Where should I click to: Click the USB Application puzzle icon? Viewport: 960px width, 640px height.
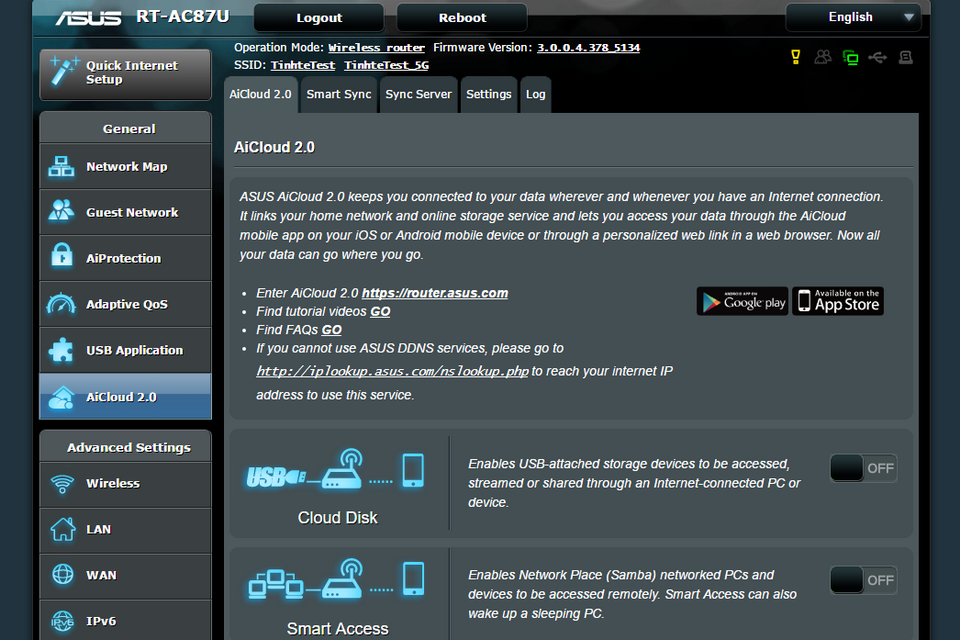[61, 350]
